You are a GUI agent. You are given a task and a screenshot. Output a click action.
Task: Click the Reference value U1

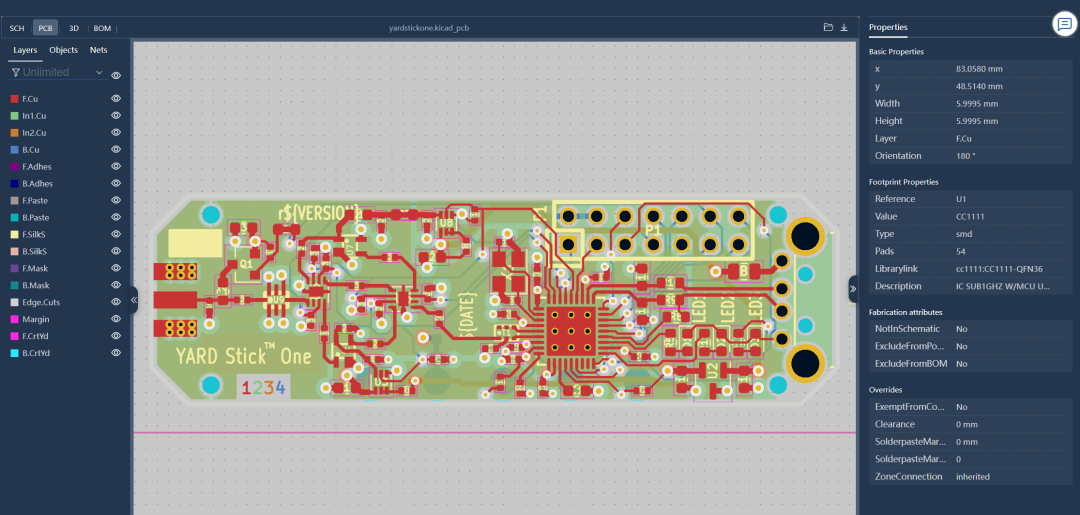click(x=961, y=199)
